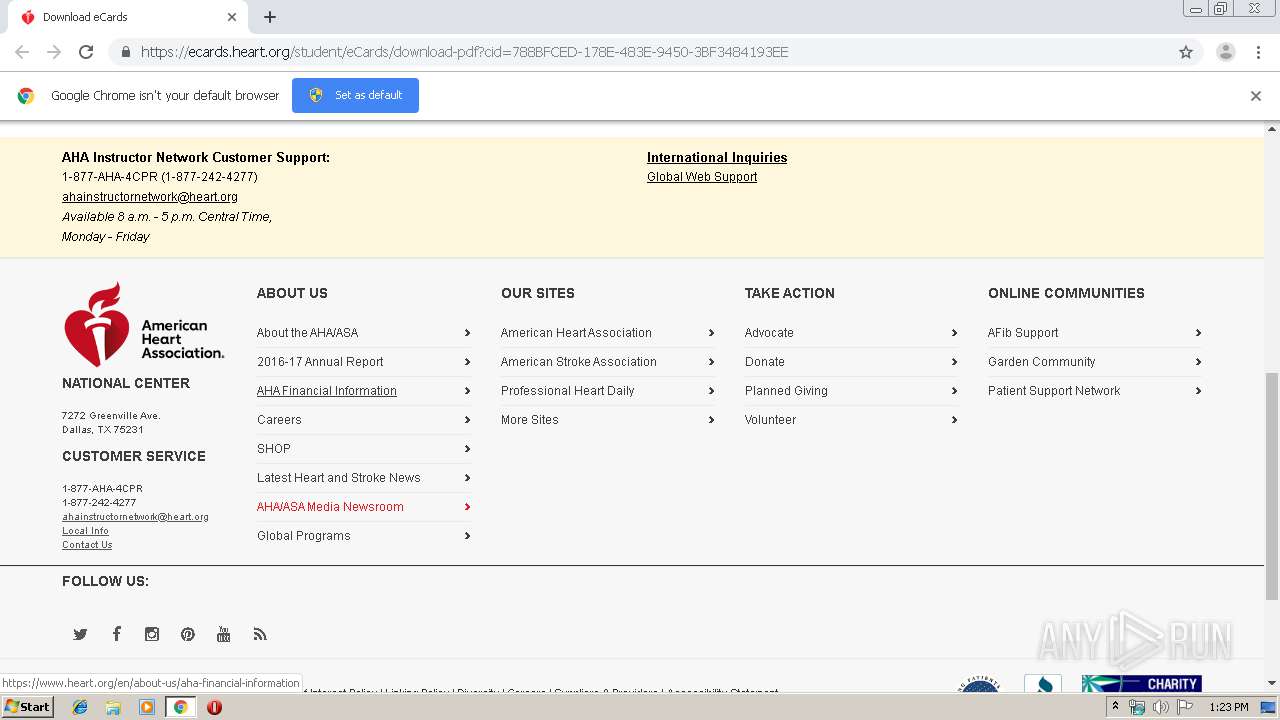Open AHA/ASA Media Newsroom link
1280x720 pixels.
pyautogui.click(x=330, y=507)
